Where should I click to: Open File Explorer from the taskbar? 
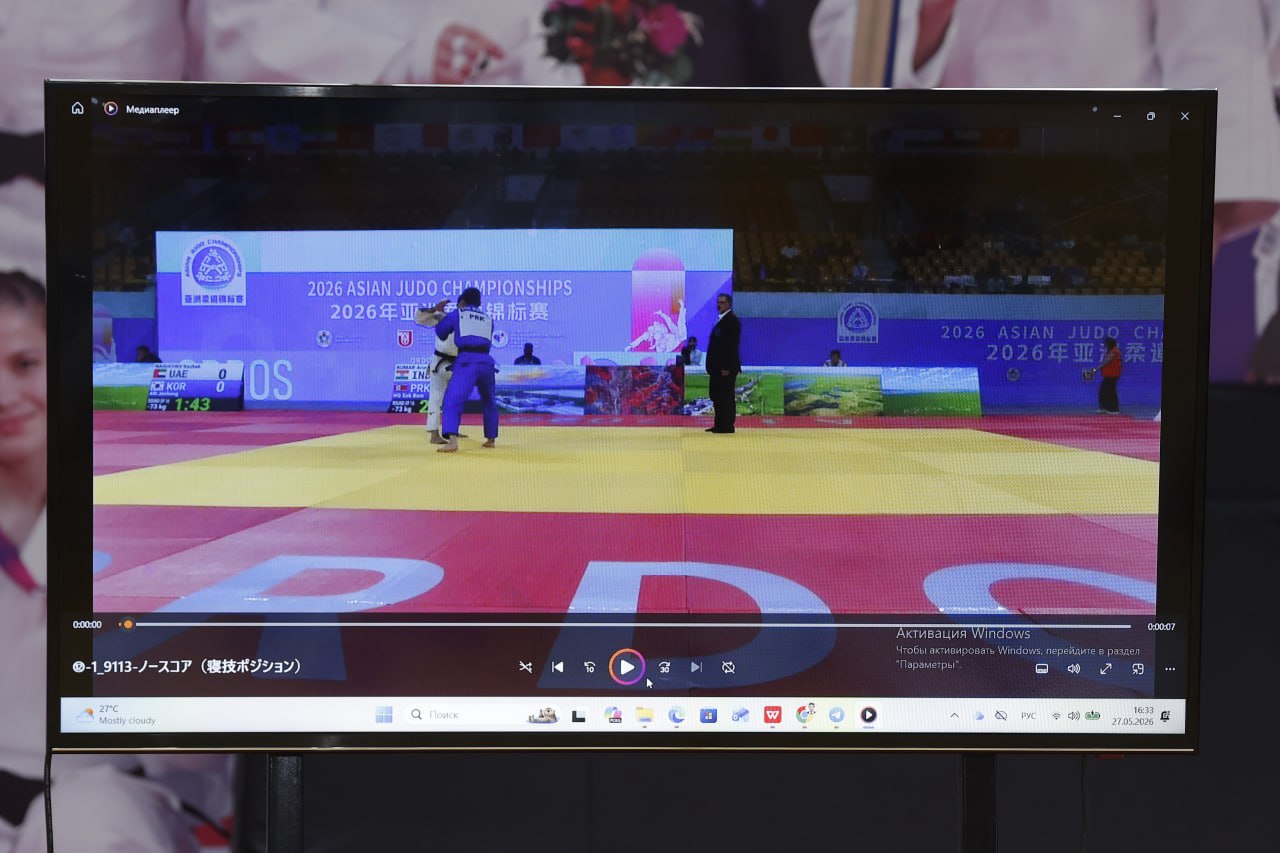click(x=645, y=715)
